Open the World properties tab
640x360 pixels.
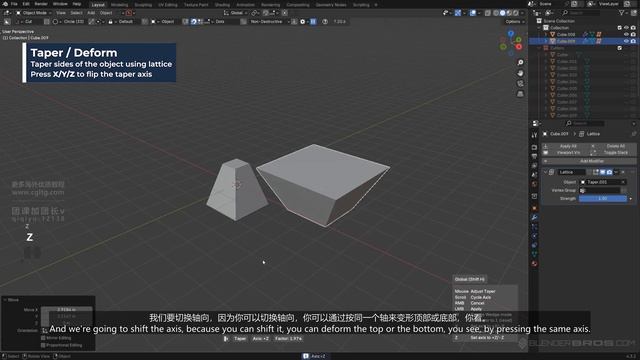point(534,185)
